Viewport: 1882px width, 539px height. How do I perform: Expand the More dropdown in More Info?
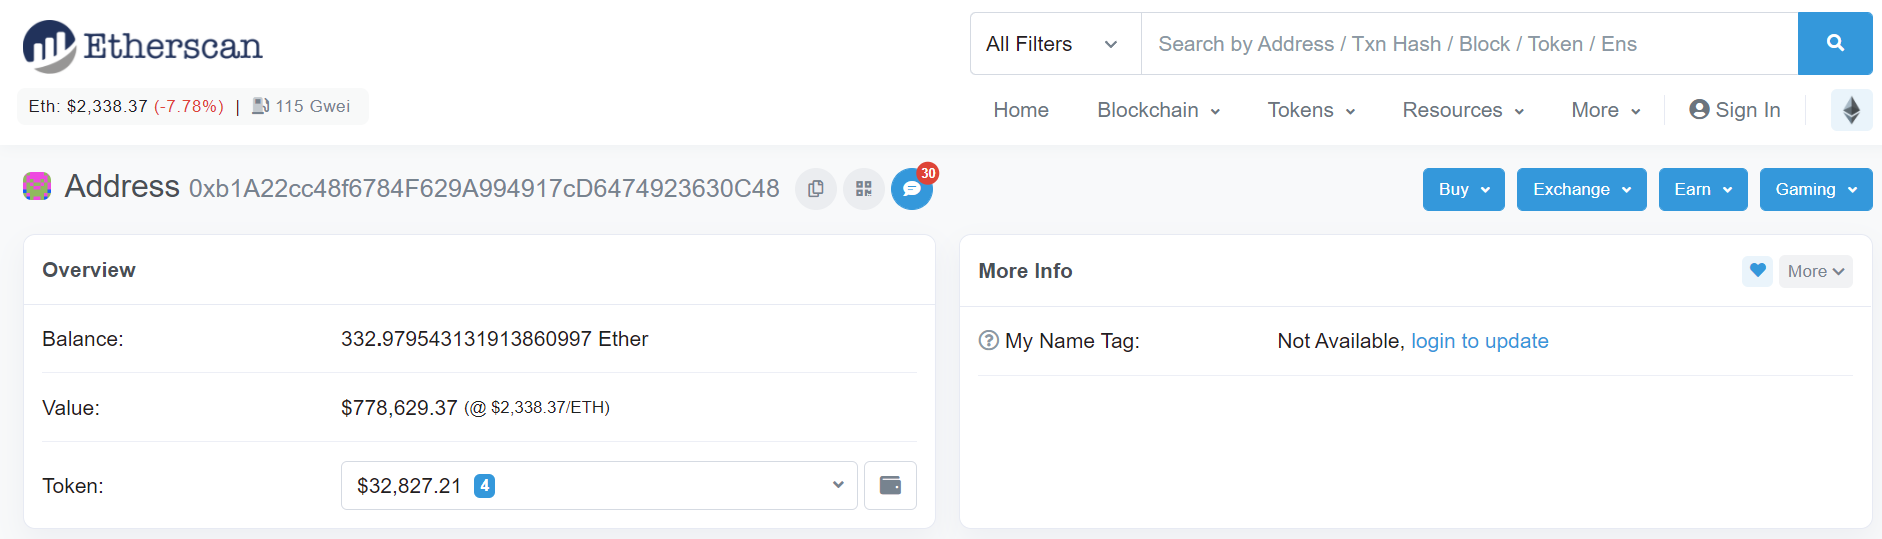click(x=1815, y=271)
